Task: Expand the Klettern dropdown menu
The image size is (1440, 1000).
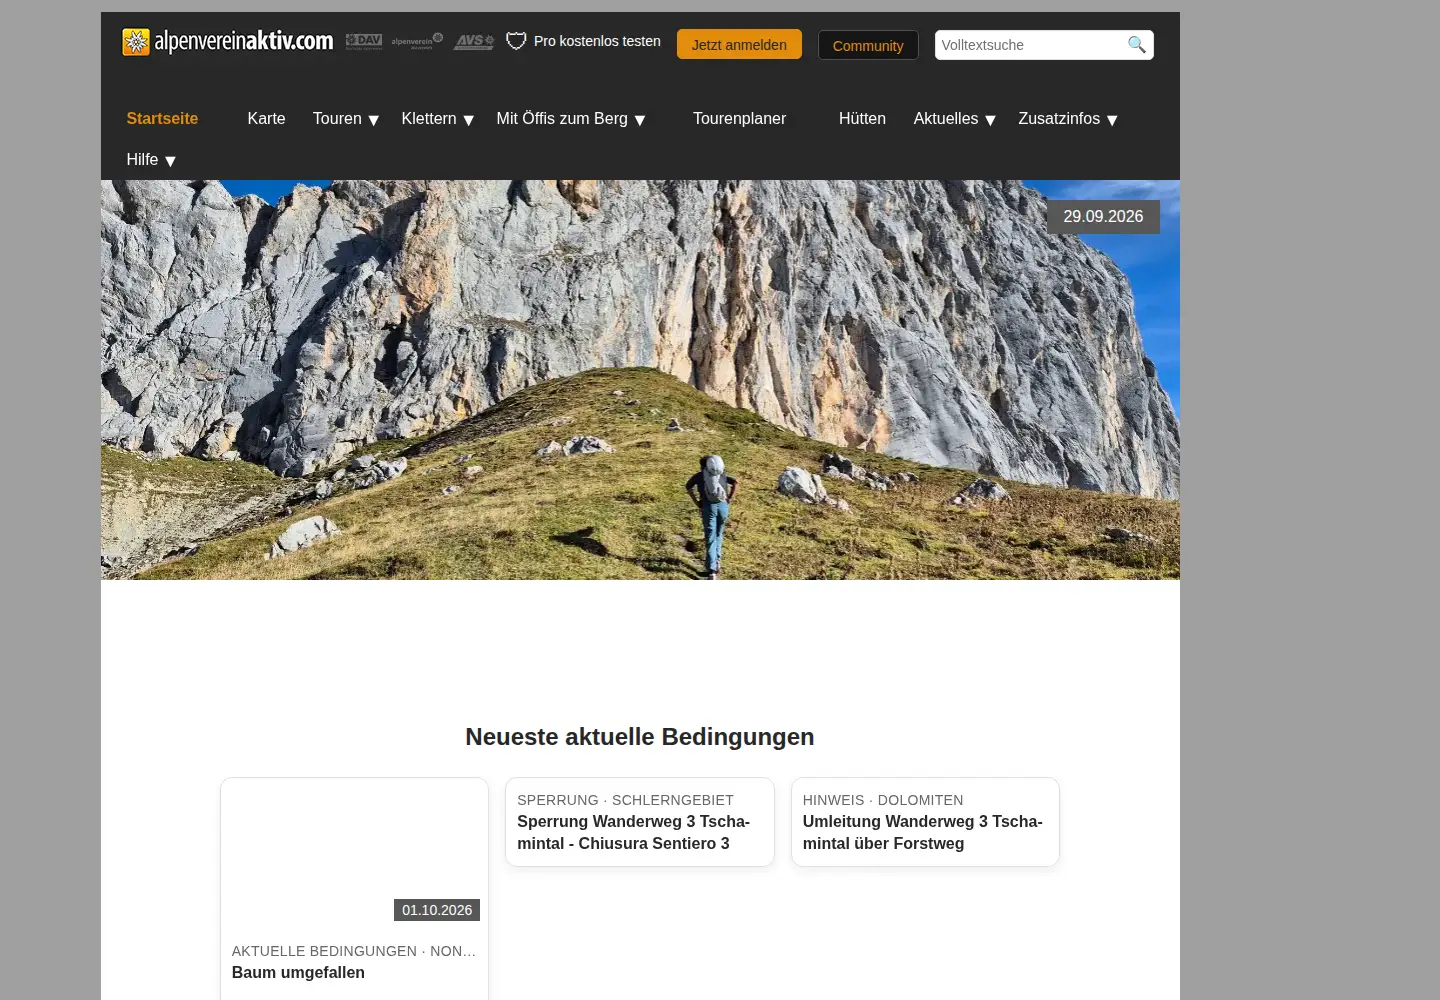Action: coord(437,119)
